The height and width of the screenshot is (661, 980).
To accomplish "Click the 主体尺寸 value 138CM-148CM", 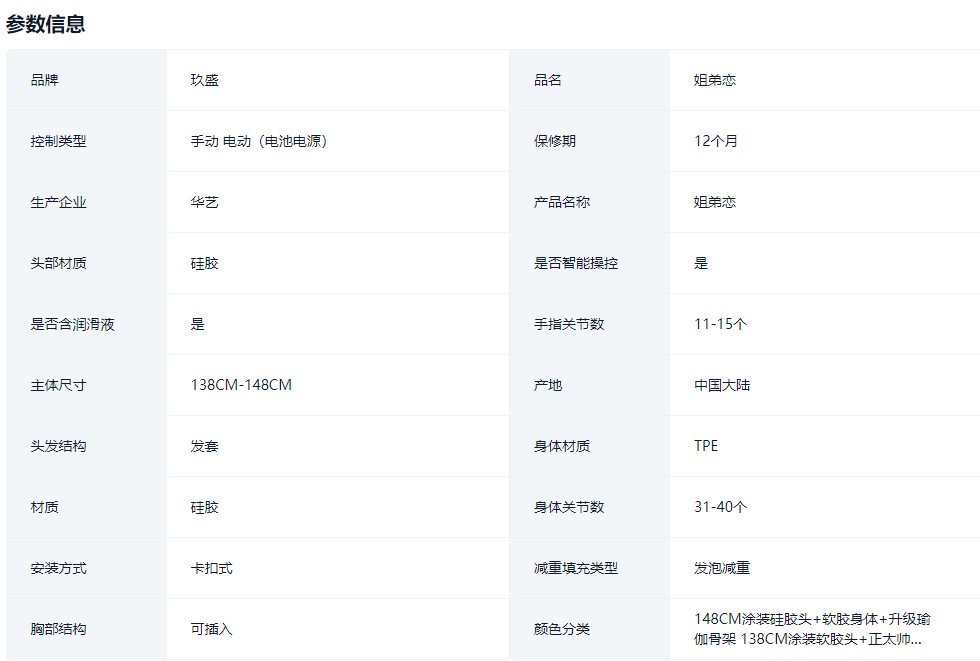I will tap(241, 385).
